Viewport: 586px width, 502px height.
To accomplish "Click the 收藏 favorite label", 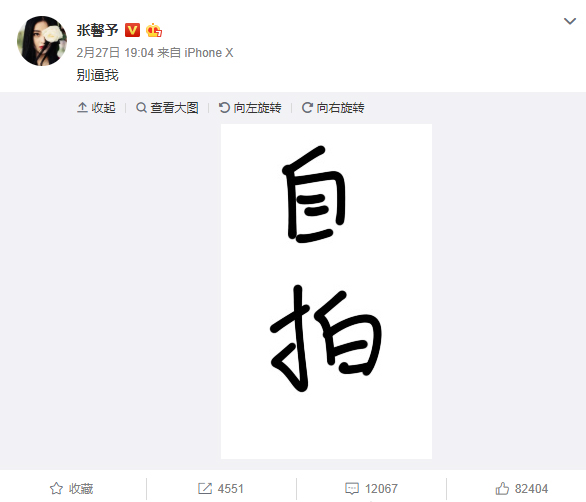I will click(x=81, y=489).
